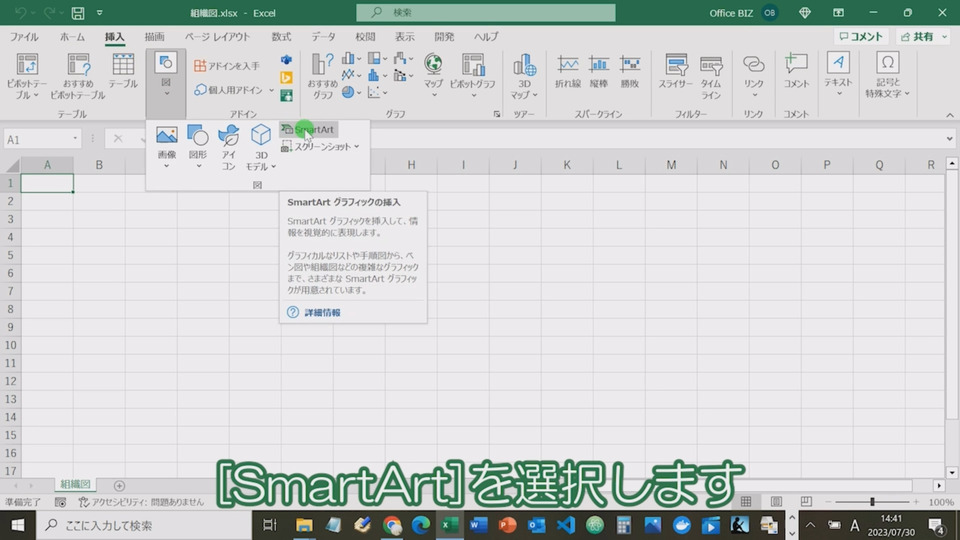
Task: Open the リンク link menu
Action: 754,76
